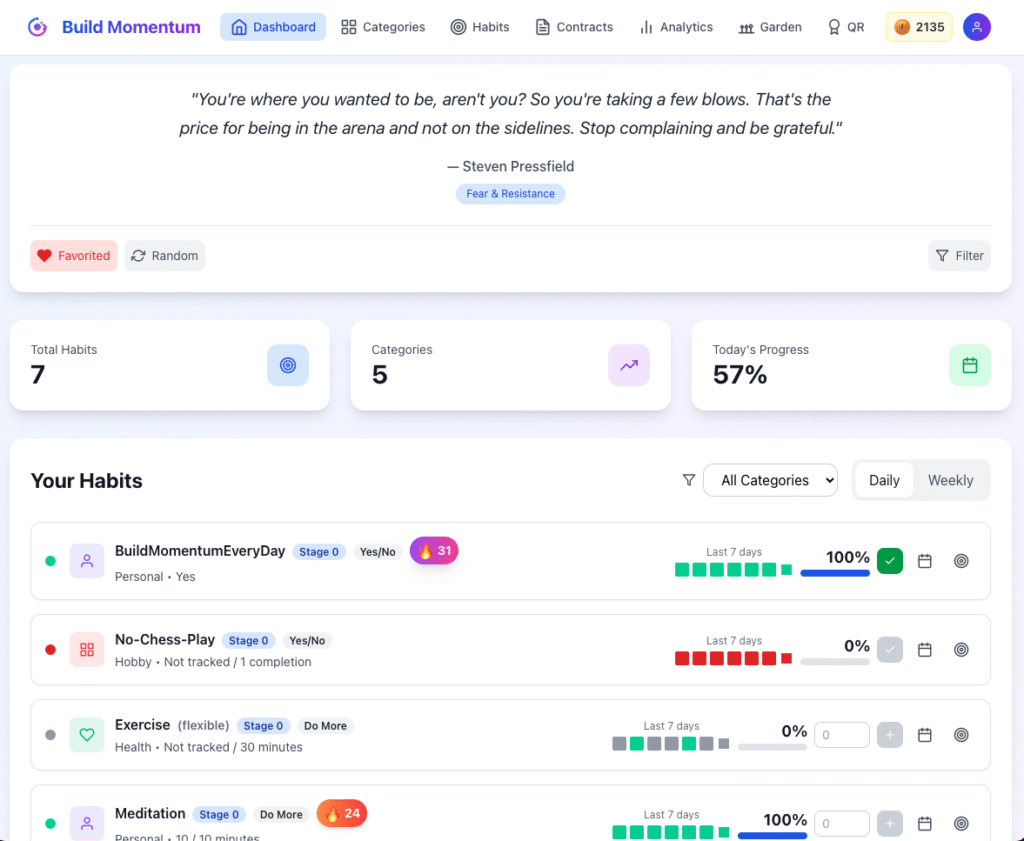The width and height of the screenshot is (1024, 841).
Task: Click the Today's Progress calendar icon
Action: pos(969,365)
